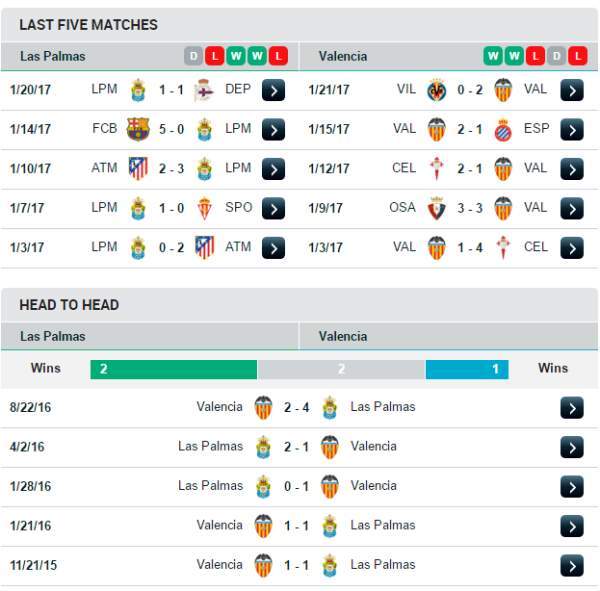The height and width of the screenshot is (591, 600).
Task: Click the blue Valencia wins bar segment
Action: tap(467, 369)
